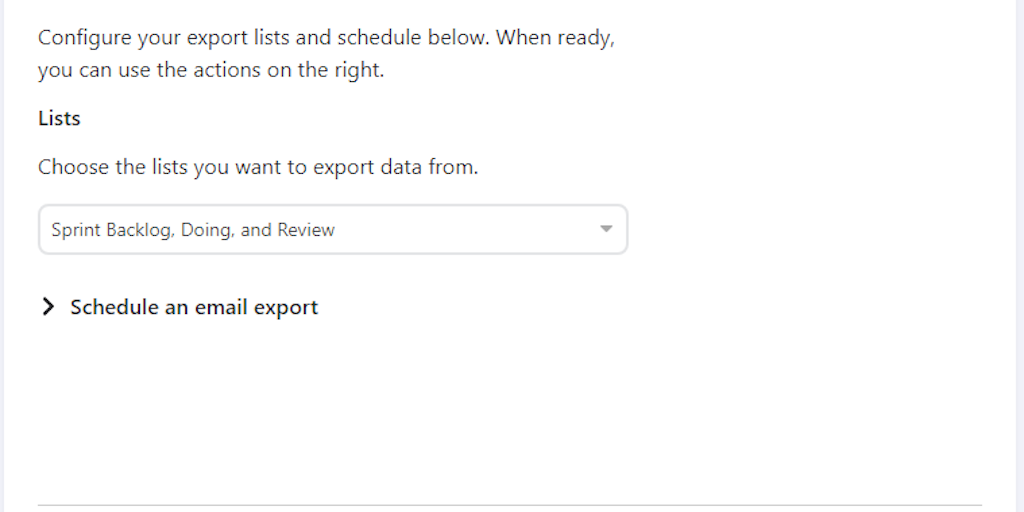Click the word 'Schedule' in the expander heading
Viewport: 1024px width, 512px height.
point(114,307)
